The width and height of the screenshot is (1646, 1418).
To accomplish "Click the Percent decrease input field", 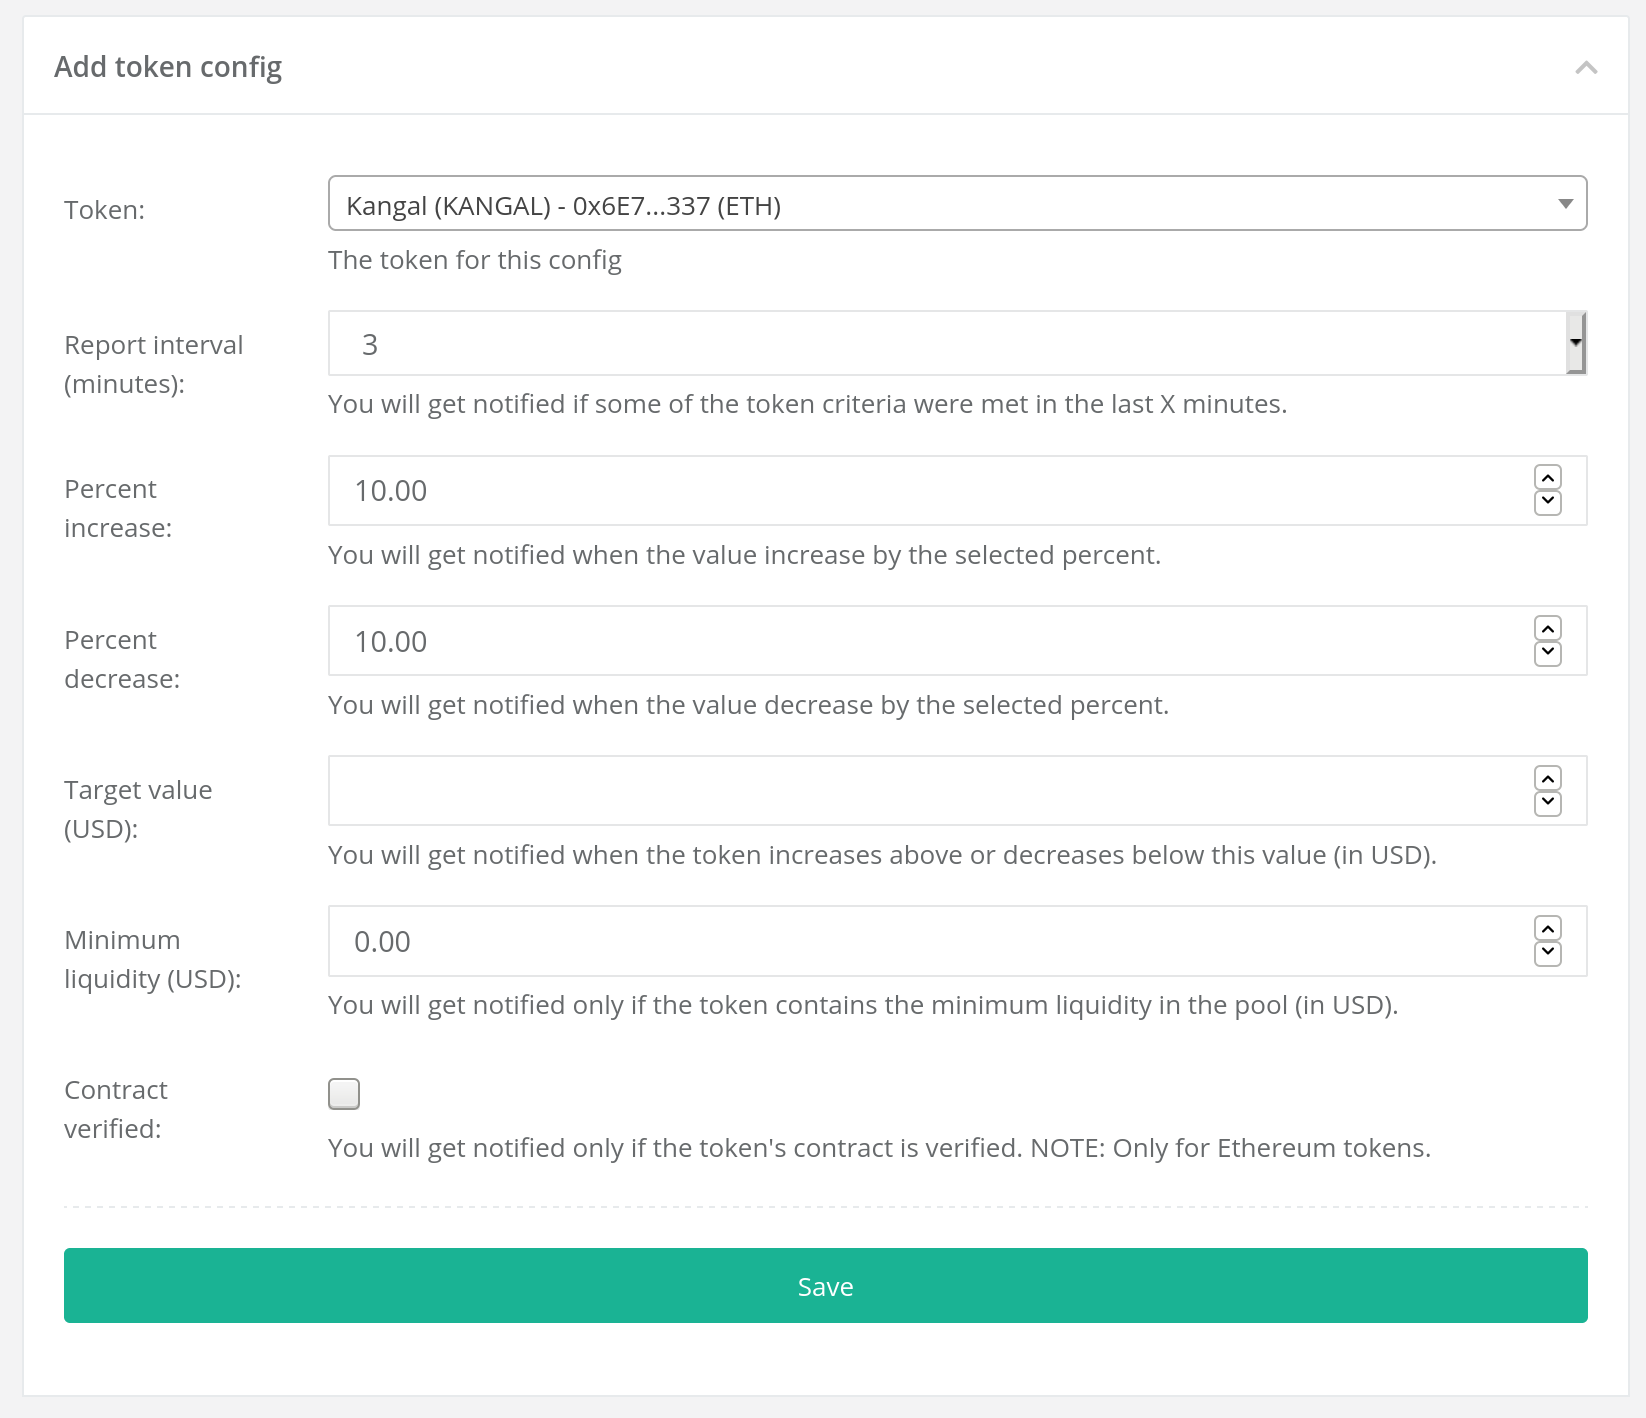I will pyautogui.click(x=957, y=640).
